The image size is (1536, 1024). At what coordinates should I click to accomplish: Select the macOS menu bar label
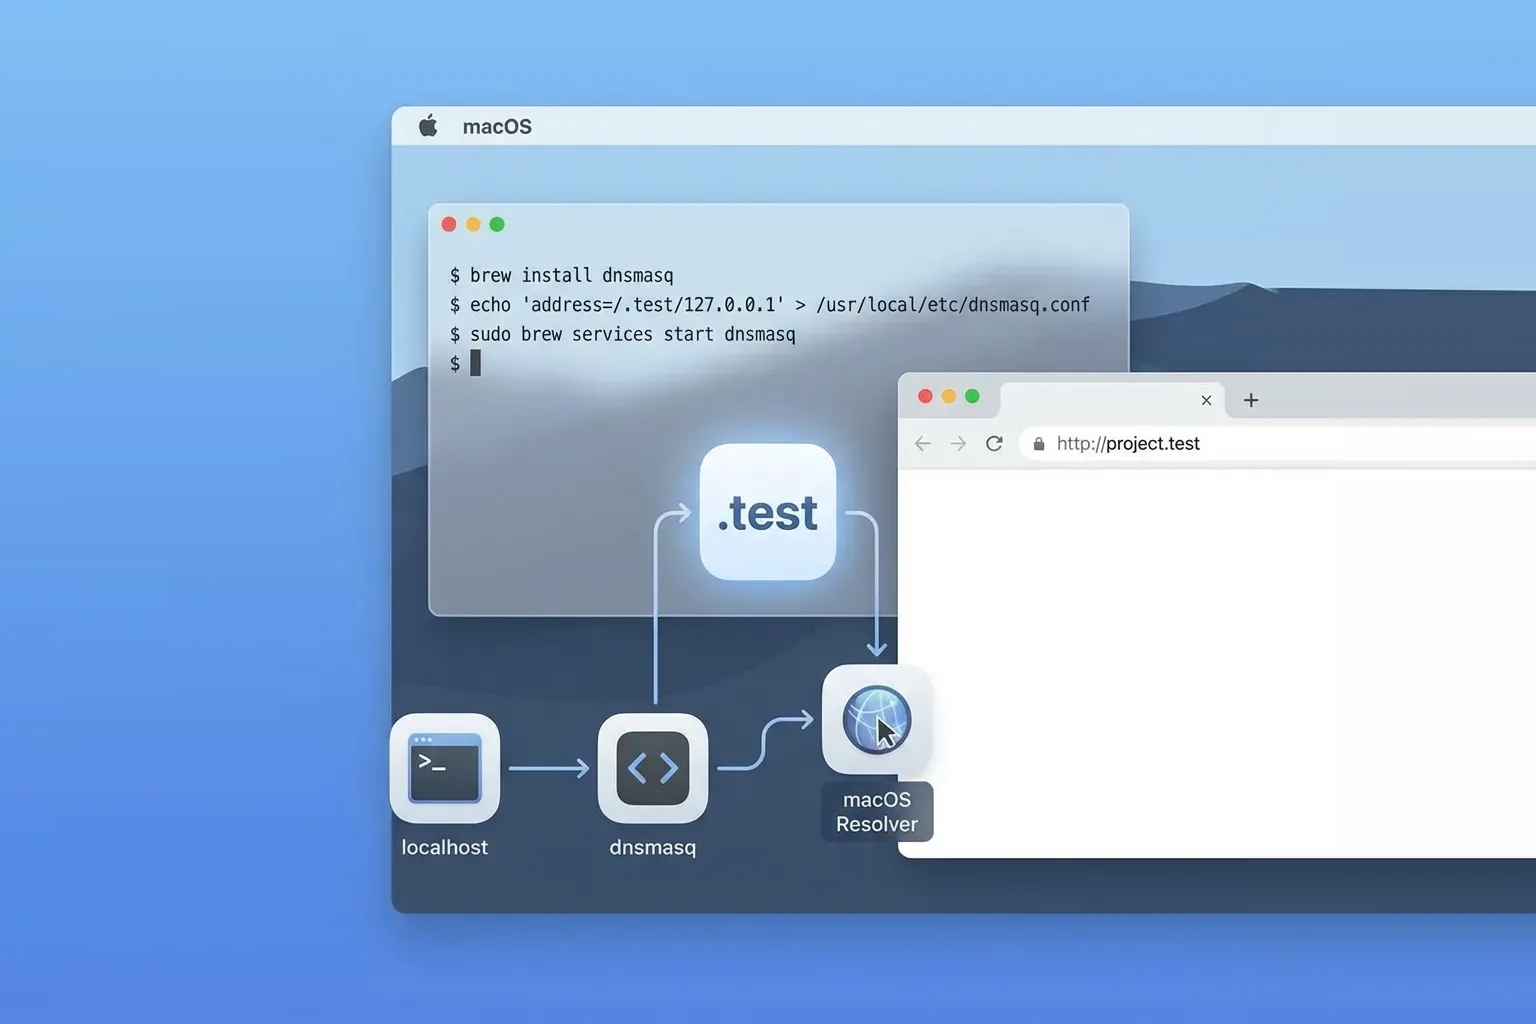pyautogui.click(x=497, y=126)
